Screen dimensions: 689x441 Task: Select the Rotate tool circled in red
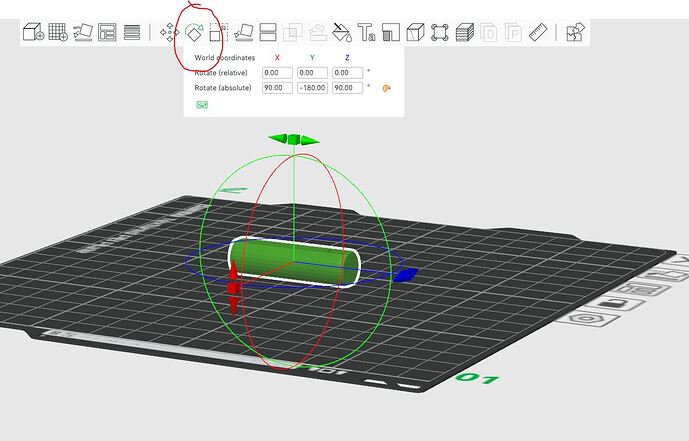point(194,33)
